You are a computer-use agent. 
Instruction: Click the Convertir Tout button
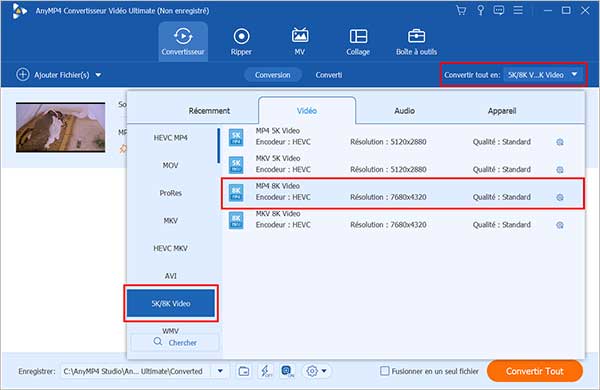(x=535, y=371)
